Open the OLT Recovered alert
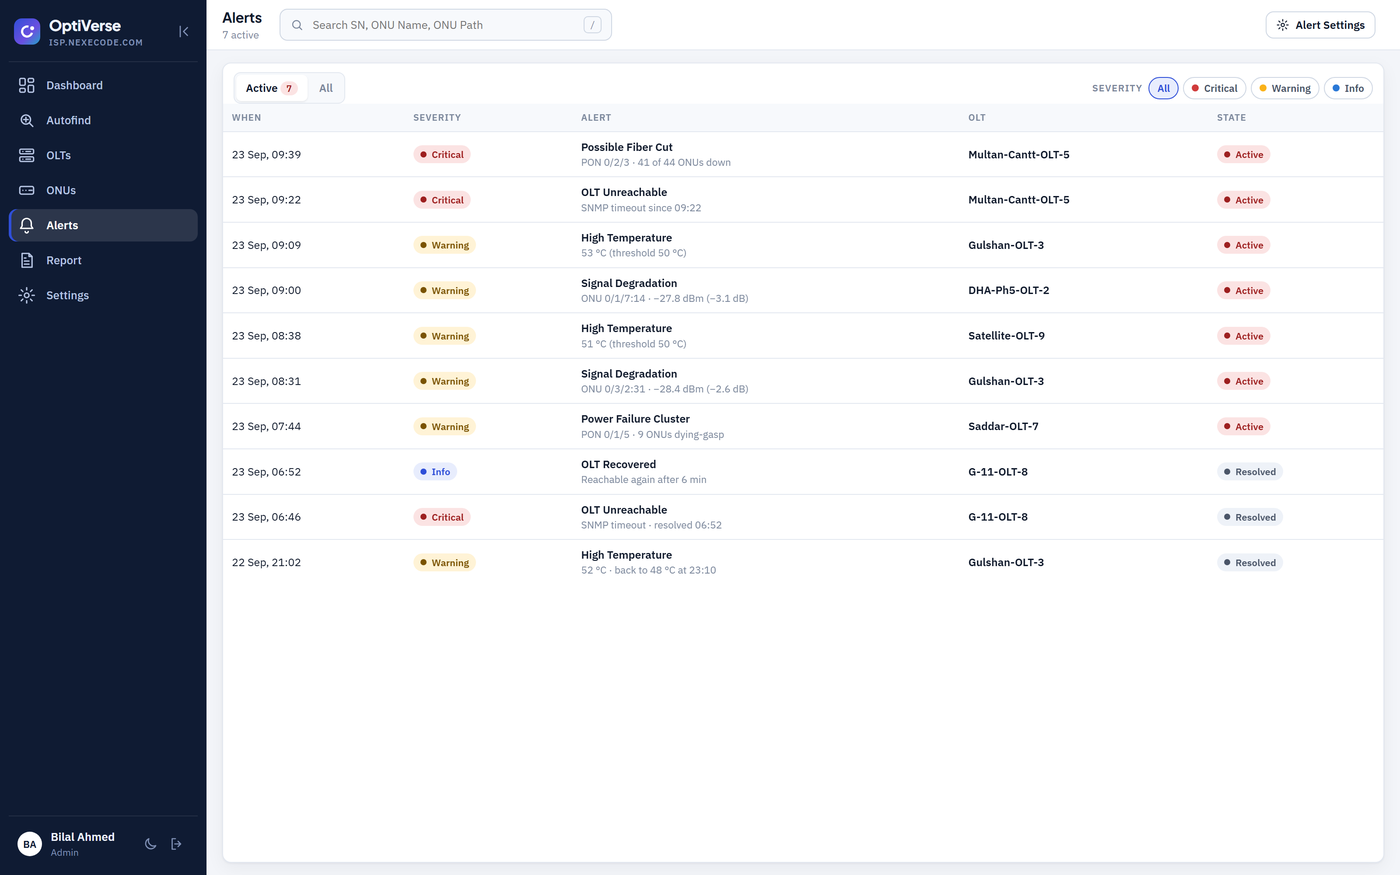 click(x=803, y=472)
